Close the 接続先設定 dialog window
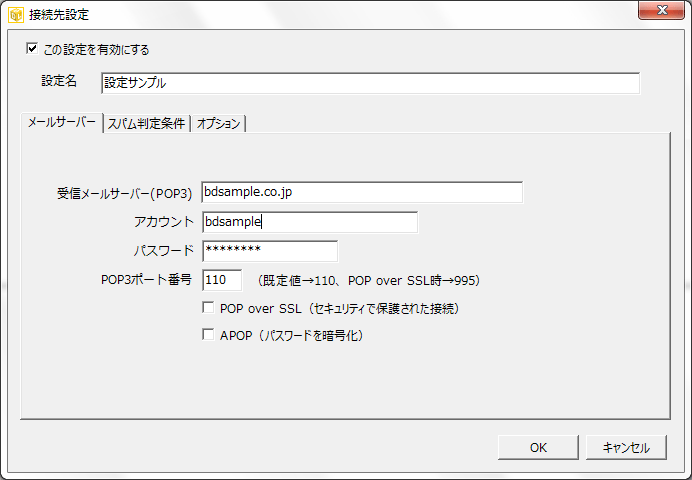The height and width of the screenshot is (480, 692). pyautogui.click(x=661, y=10)
